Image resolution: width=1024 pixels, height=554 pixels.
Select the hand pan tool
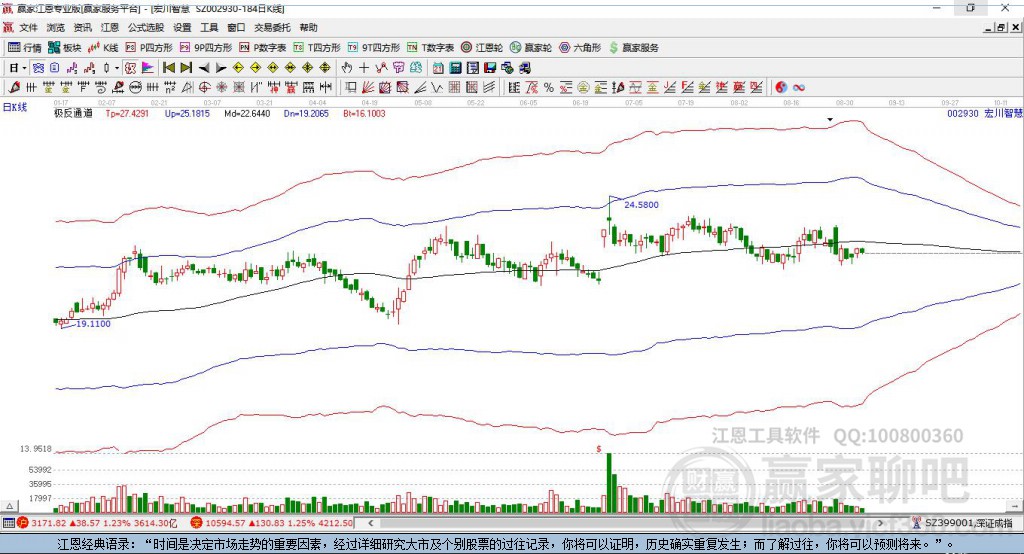click(x=347, y=68)
